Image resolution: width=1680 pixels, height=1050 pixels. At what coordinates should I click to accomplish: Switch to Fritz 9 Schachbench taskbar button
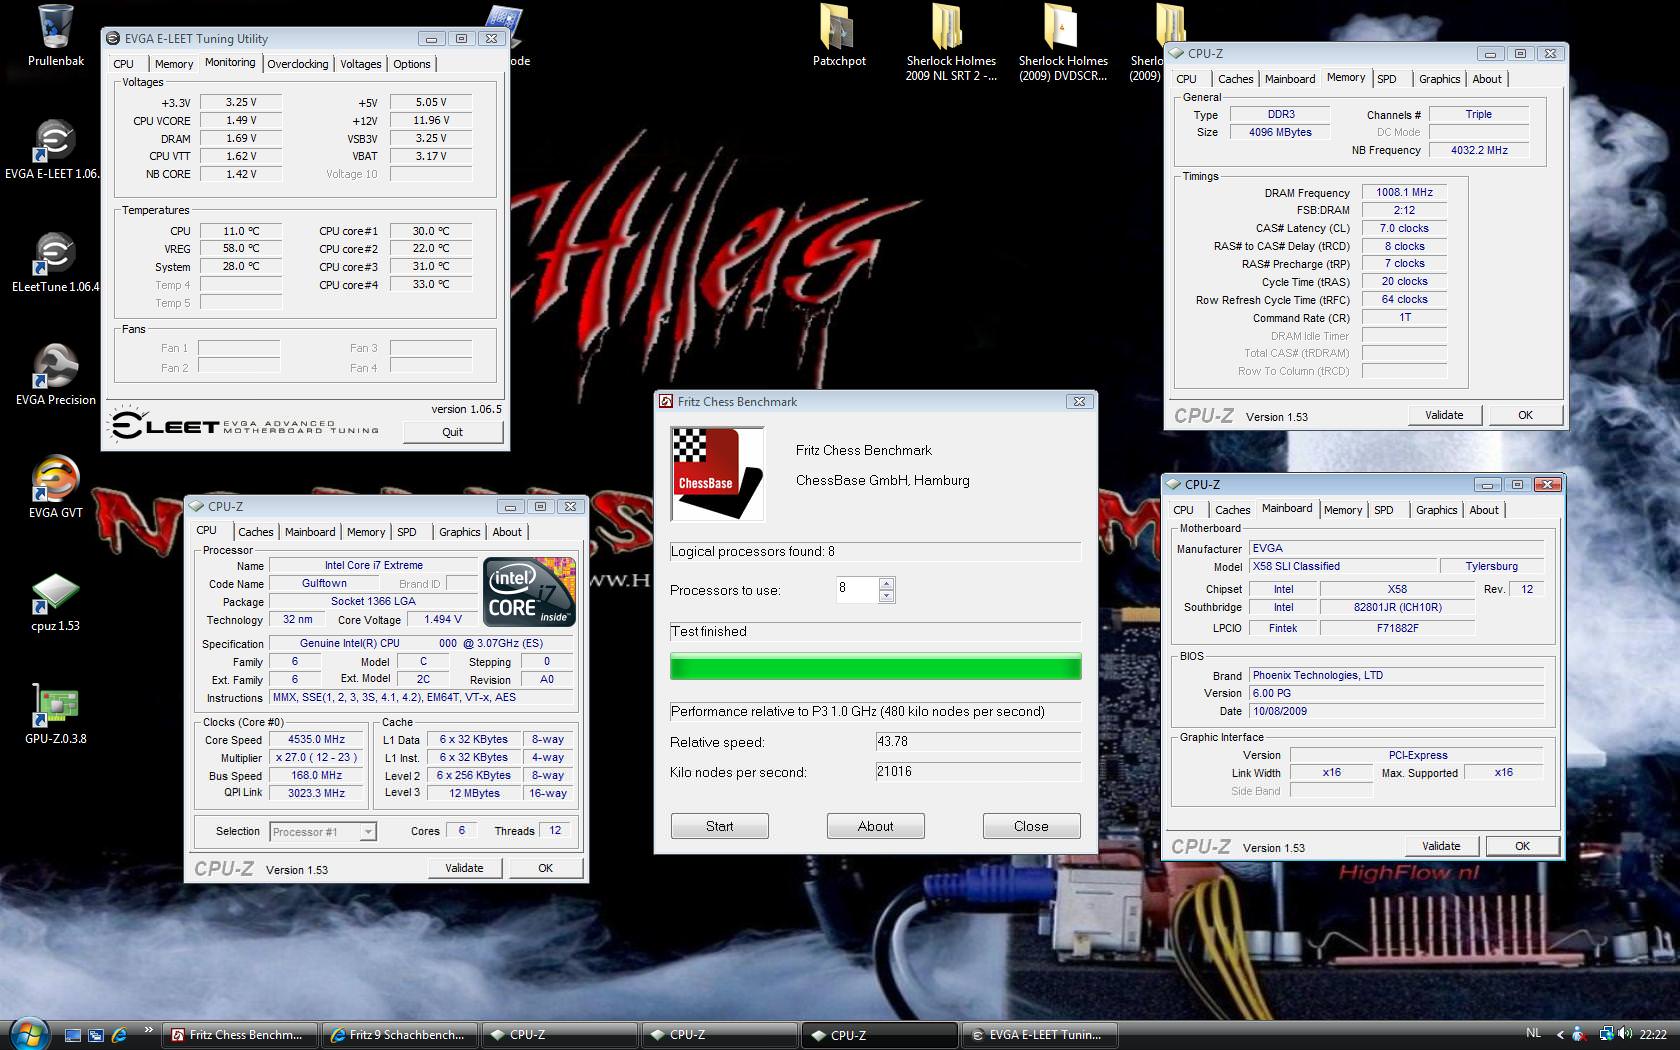[399, 1035]
